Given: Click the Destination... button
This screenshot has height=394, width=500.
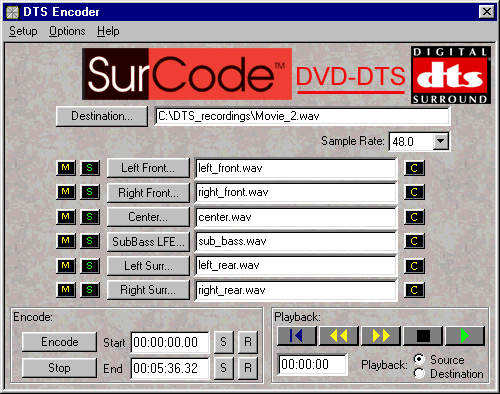Looking at the screenshot, I should click(x=102, y=116).
